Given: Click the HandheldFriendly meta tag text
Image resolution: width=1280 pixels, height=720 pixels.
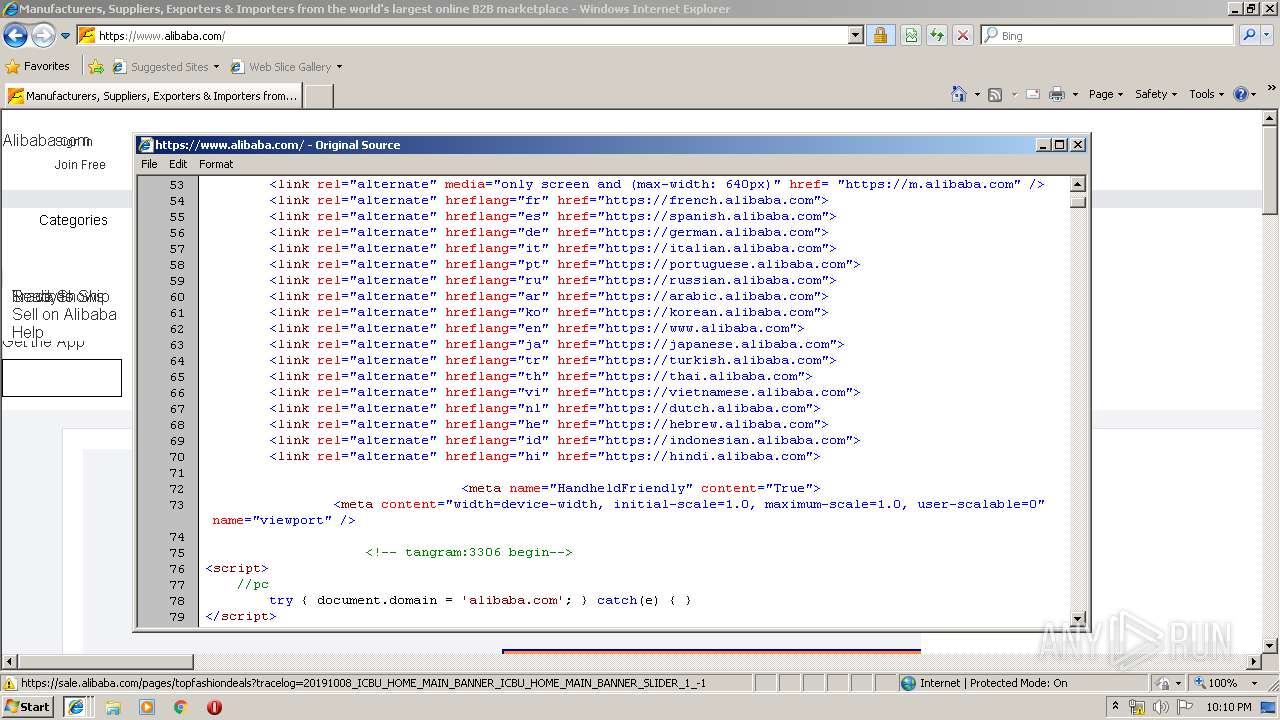Looking at the screenshot, I should 641,488.
